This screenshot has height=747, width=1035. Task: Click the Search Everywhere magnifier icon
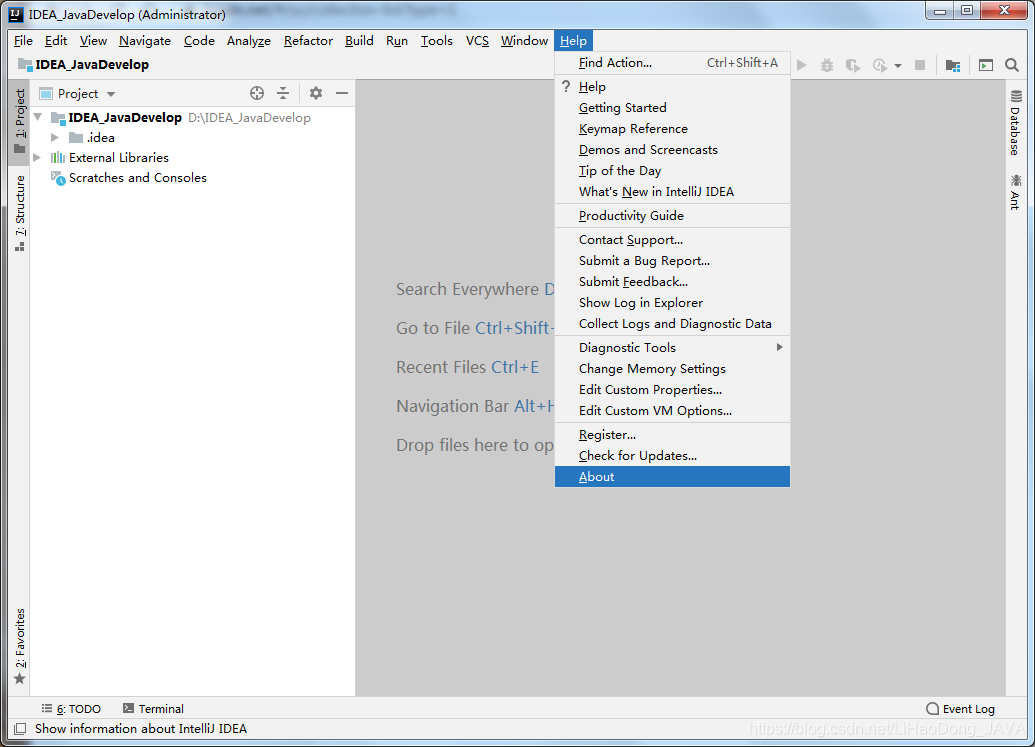[x=1012, y=65]
